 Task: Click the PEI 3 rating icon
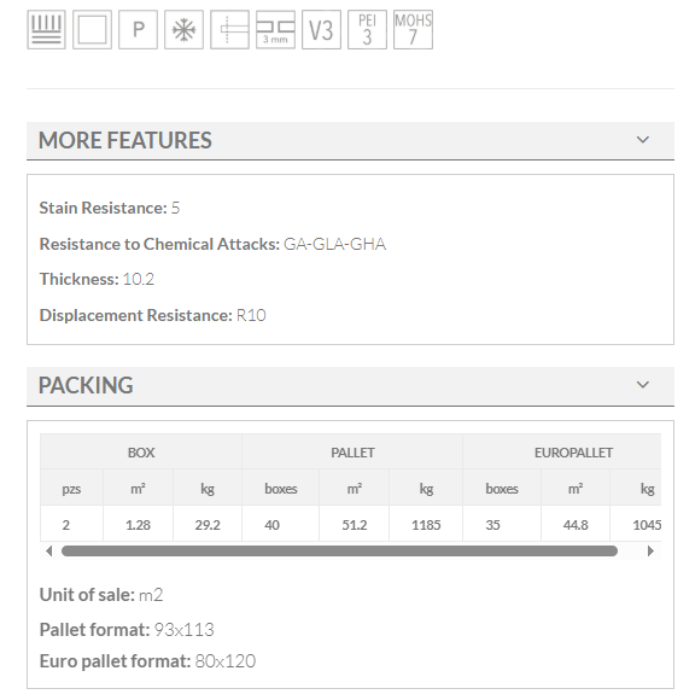[367, 30]
